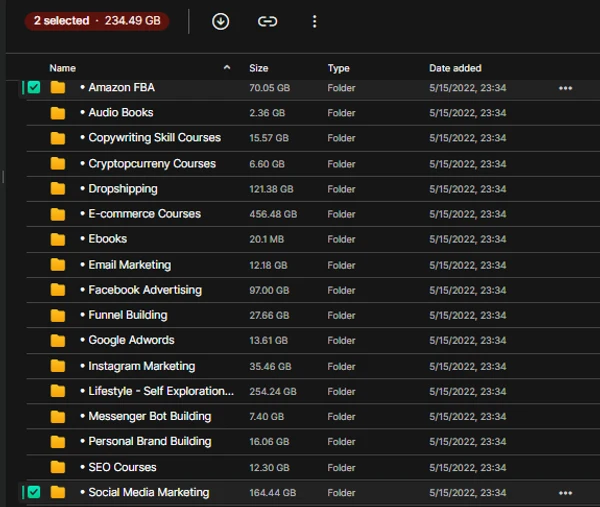600x507 pixels.
Task: Open the Amazon FBA folder name
Action: pos(122,88)
